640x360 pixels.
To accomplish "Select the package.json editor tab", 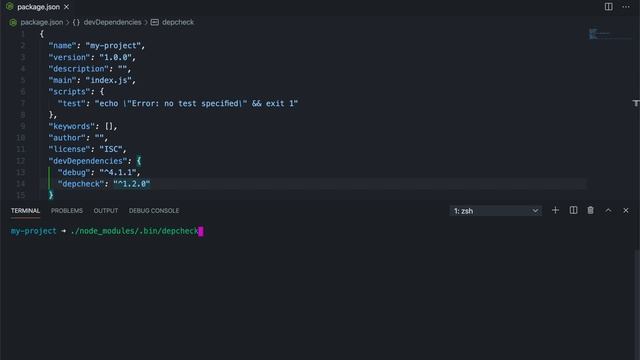I will tap(38, 7).
